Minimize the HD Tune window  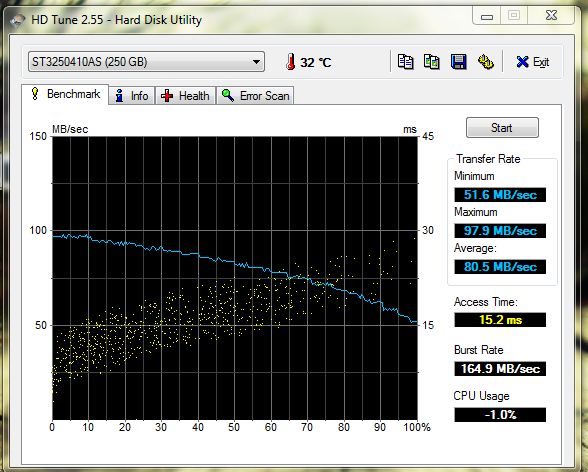coord(487,16)
